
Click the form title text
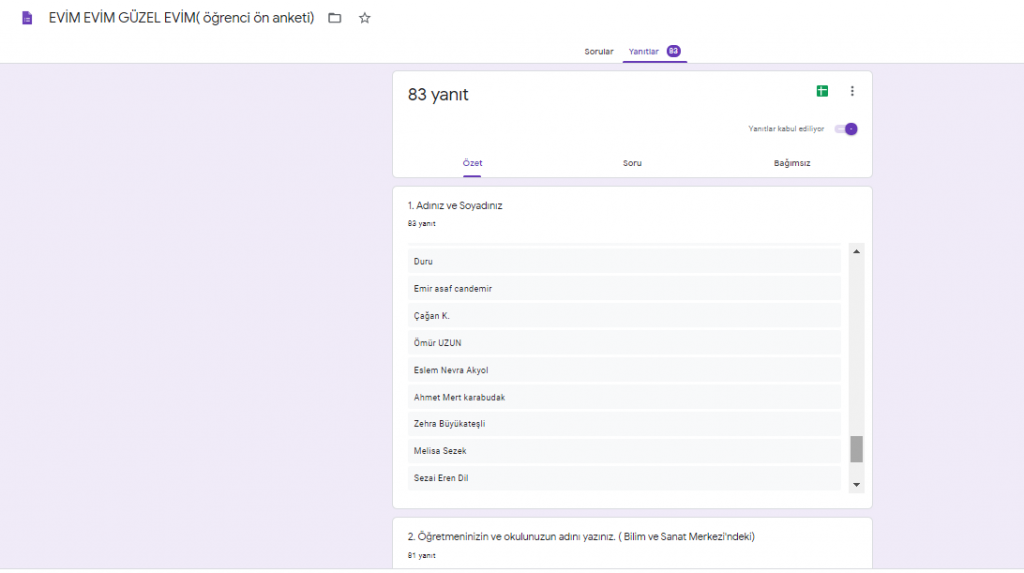[x=181, y=18]
